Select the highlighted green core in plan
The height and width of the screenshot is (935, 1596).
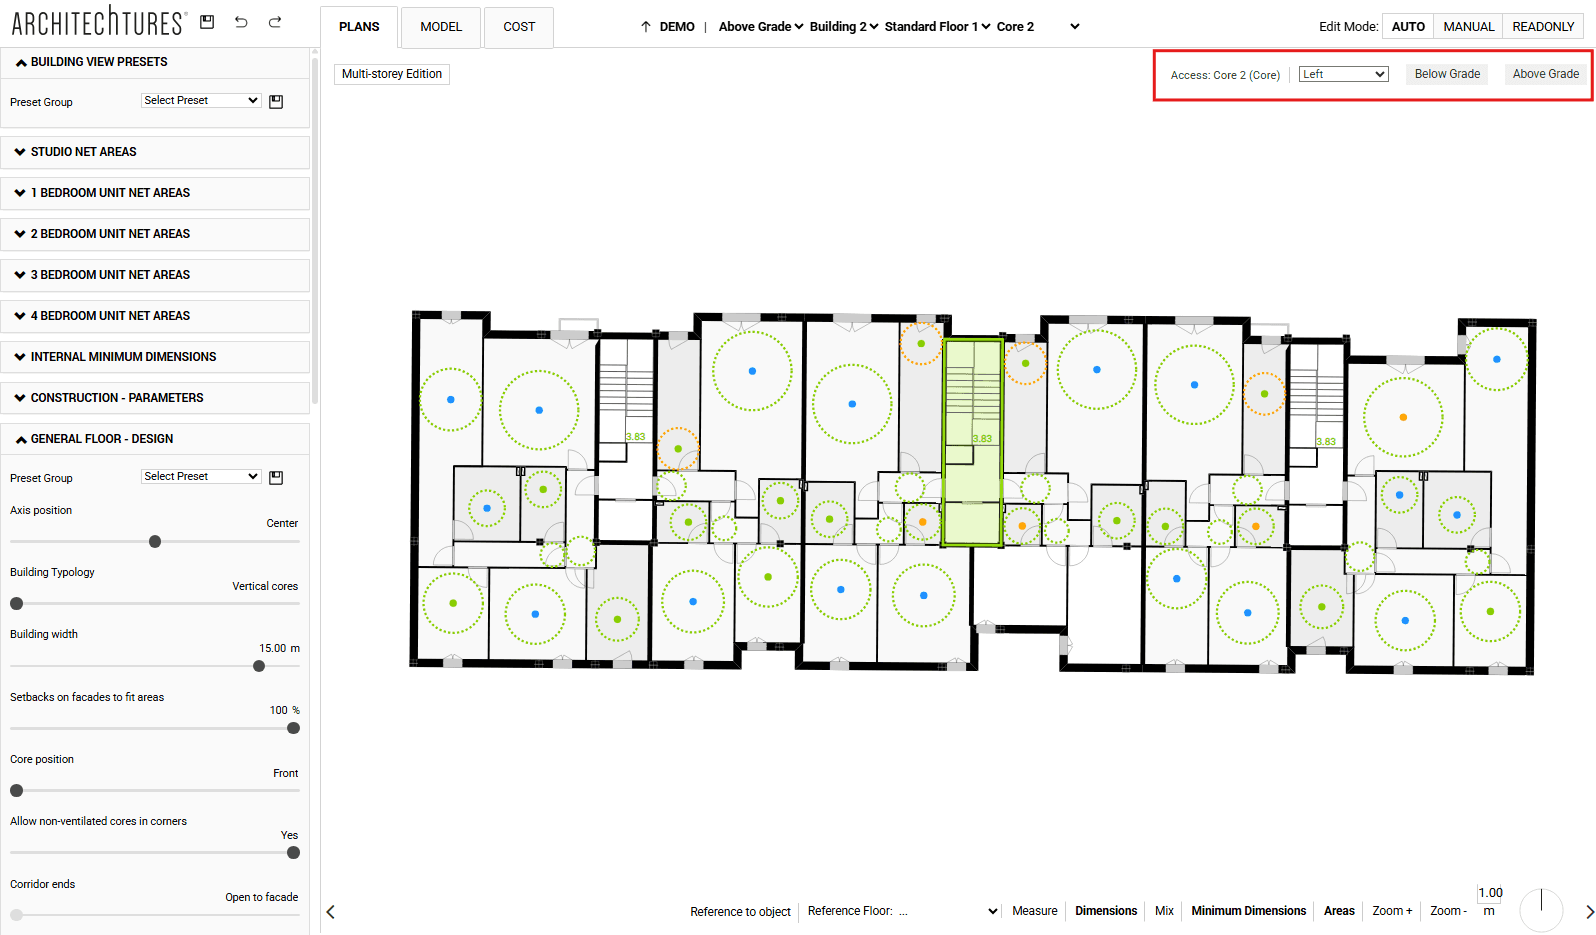coord(973,443)
